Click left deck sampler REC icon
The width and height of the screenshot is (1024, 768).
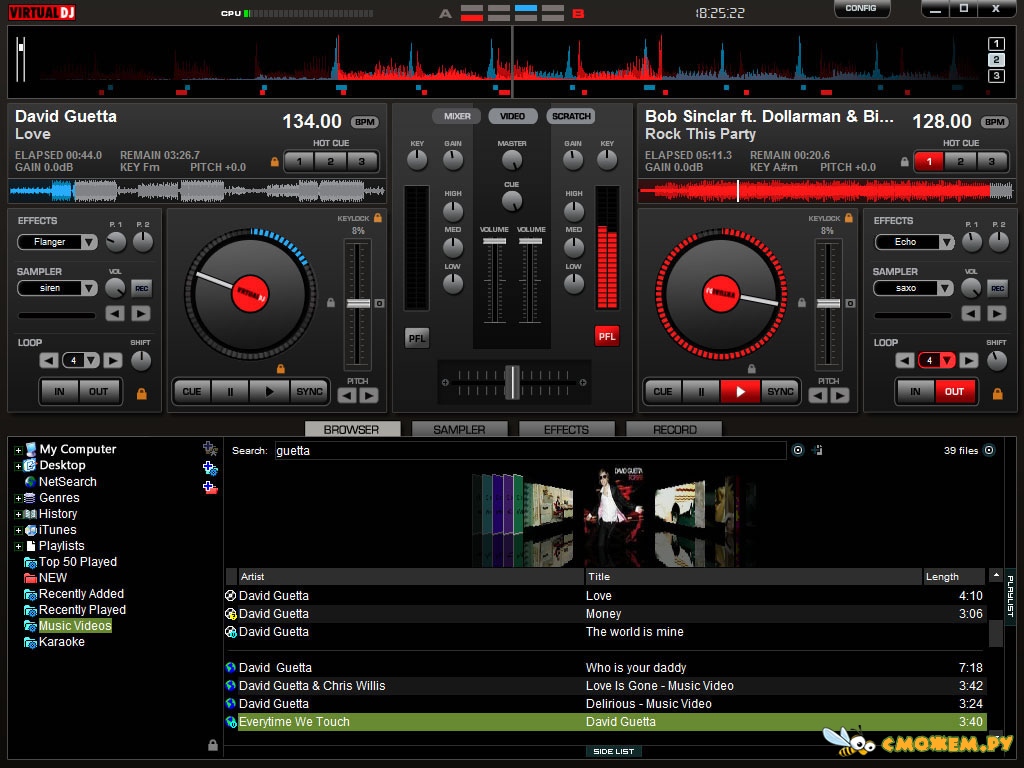141,288
